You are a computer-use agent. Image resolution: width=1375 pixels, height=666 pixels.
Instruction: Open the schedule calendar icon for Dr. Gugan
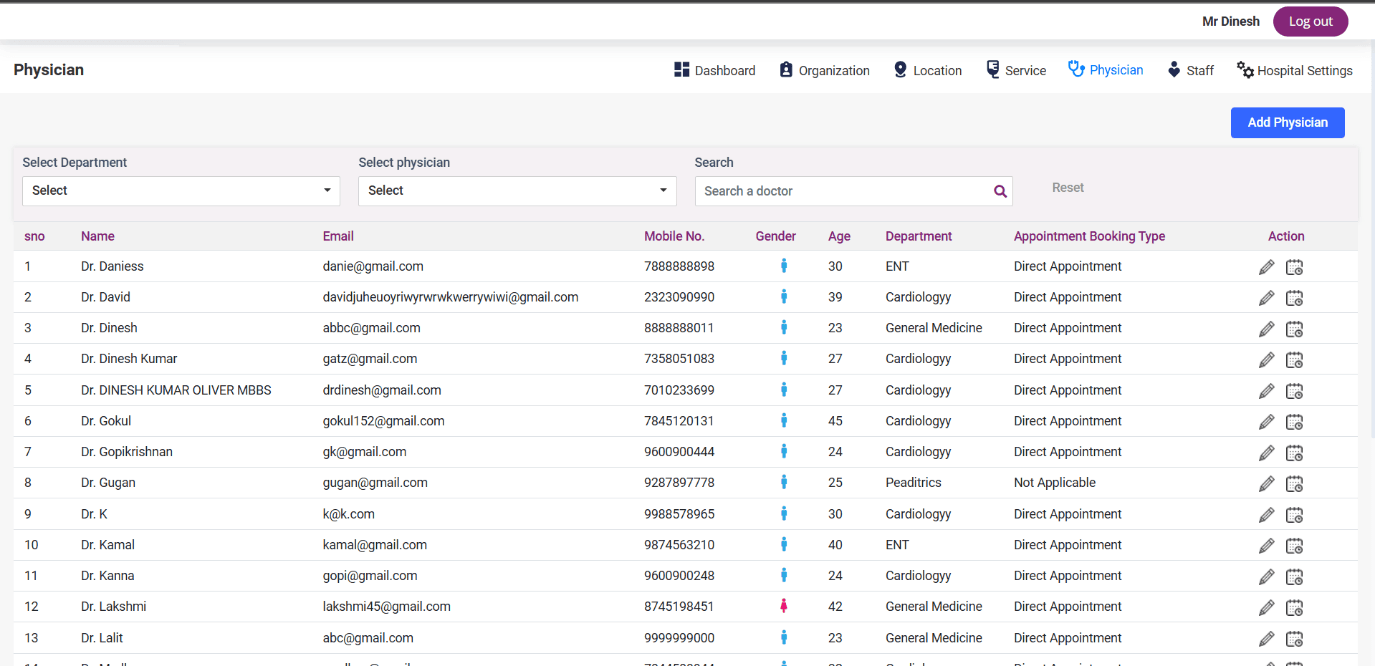coord(1294,484)
